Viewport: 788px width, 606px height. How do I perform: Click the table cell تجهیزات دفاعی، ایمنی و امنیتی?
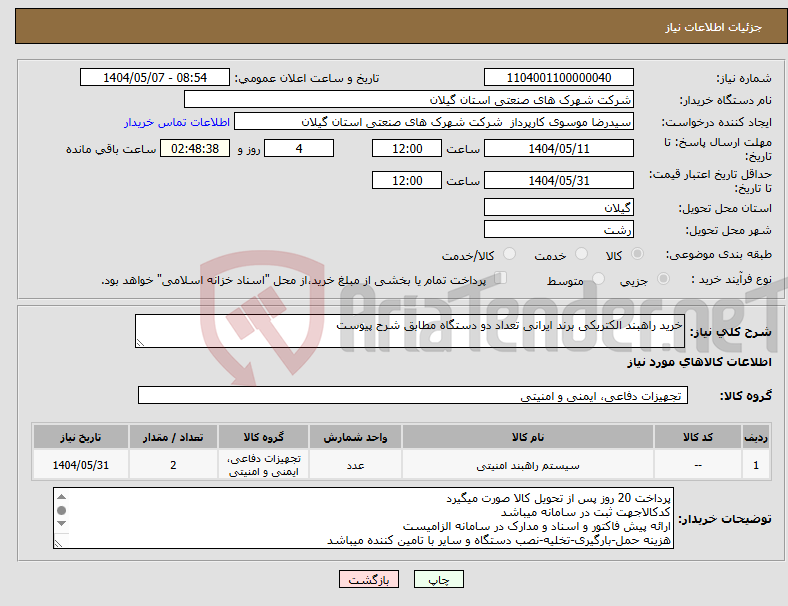tap(263, 465)
